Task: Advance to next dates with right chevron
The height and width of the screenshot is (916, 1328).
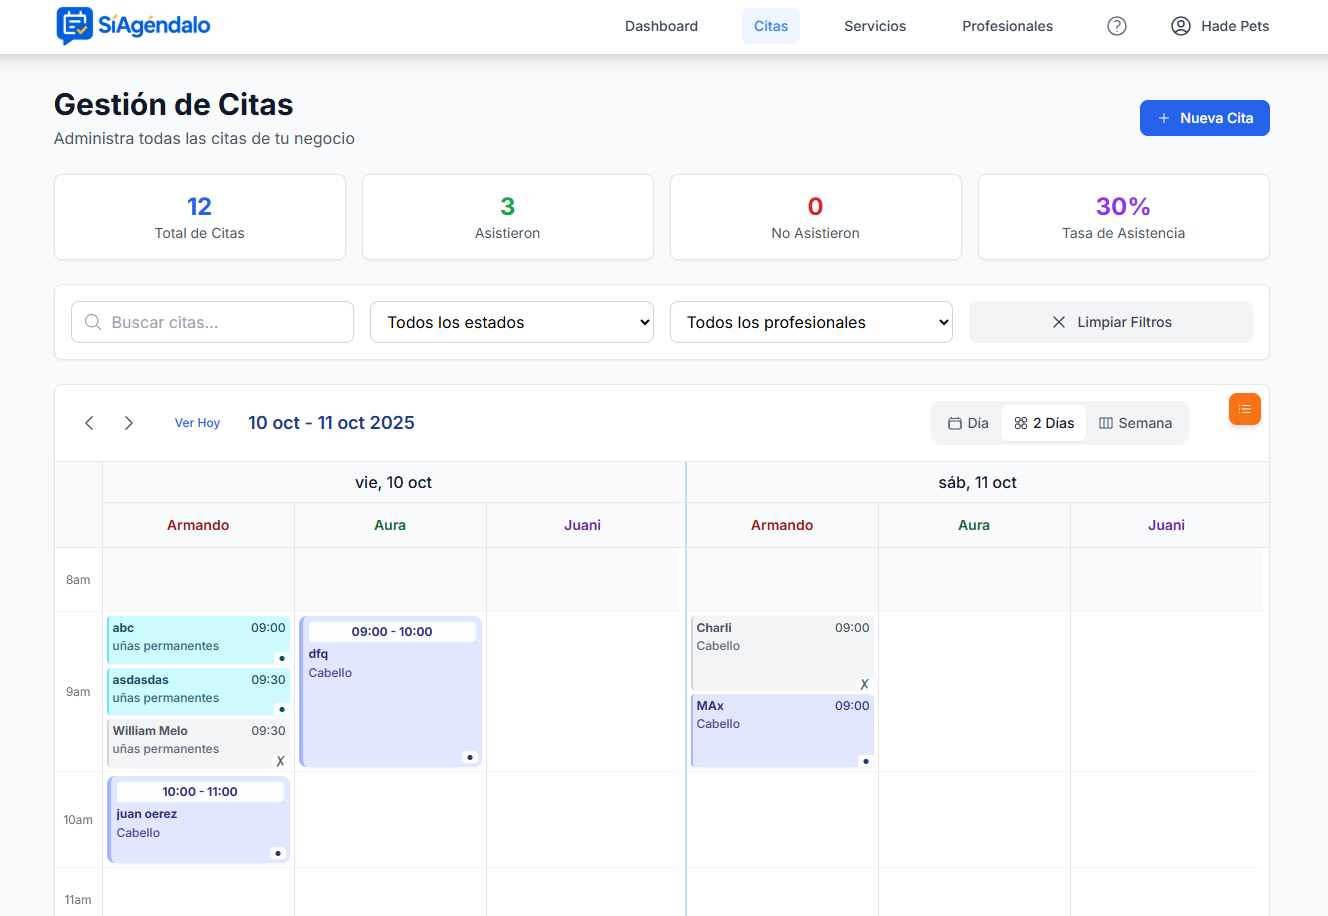Action: 129,423
